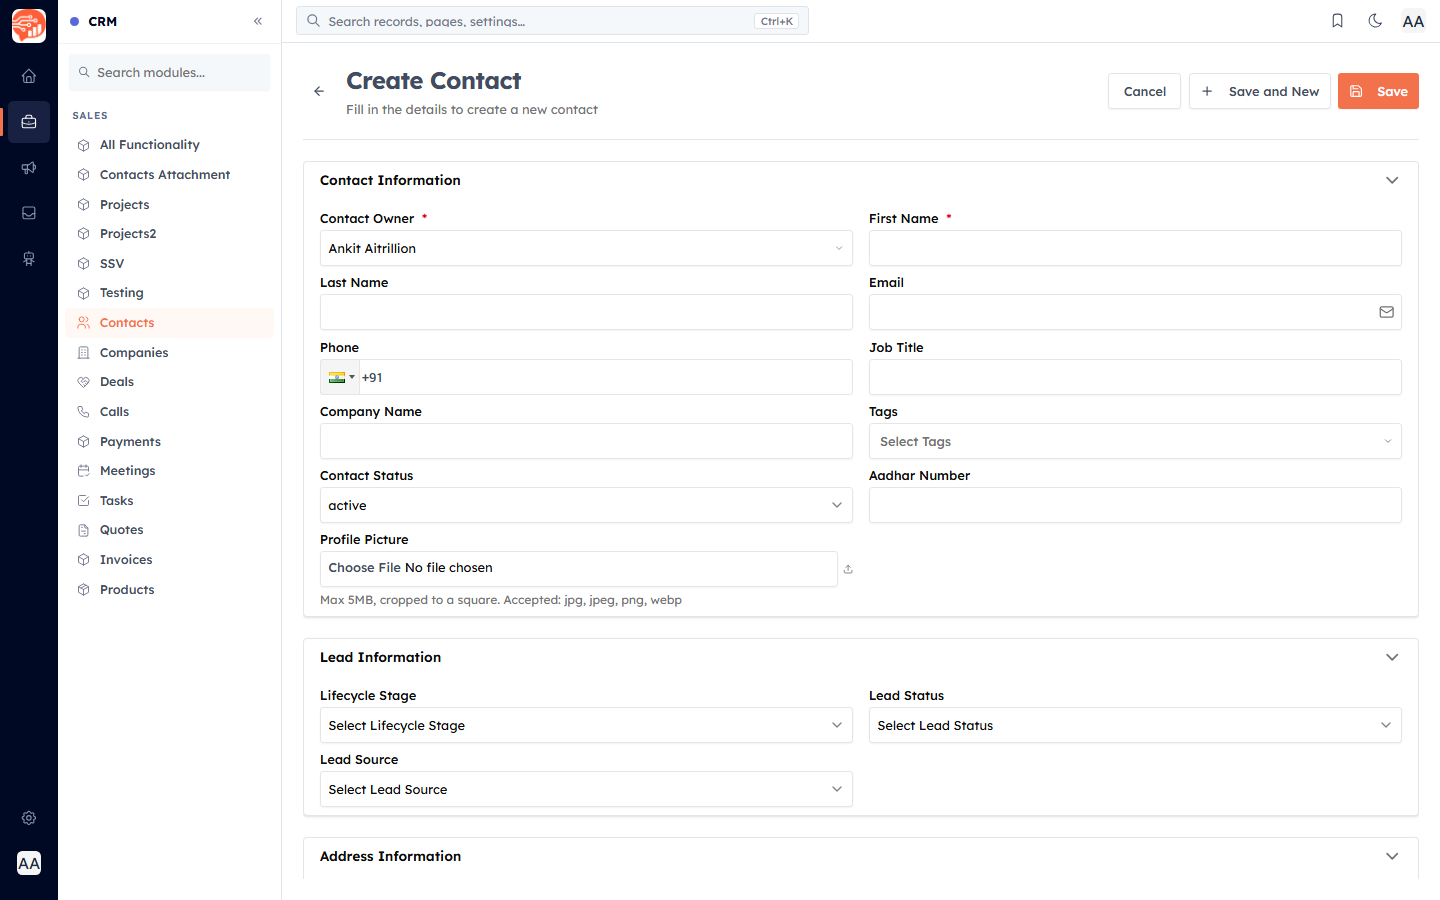Click the Job Title input field
1440x900 pixels.
[1135, 377]
